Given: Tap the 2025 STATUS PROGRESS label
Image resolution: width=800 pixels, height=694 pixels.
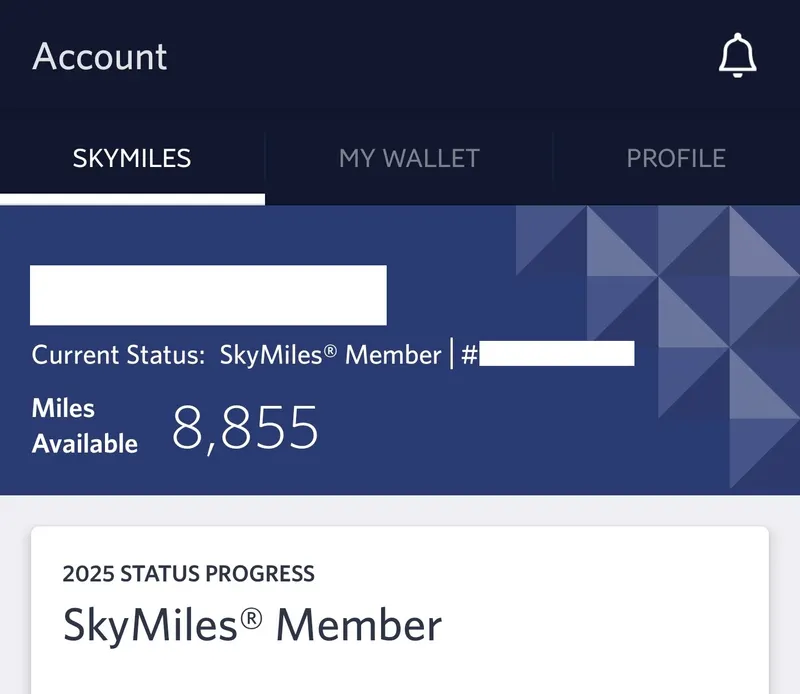Looking at the screenshot, I should tap(188, 574).
